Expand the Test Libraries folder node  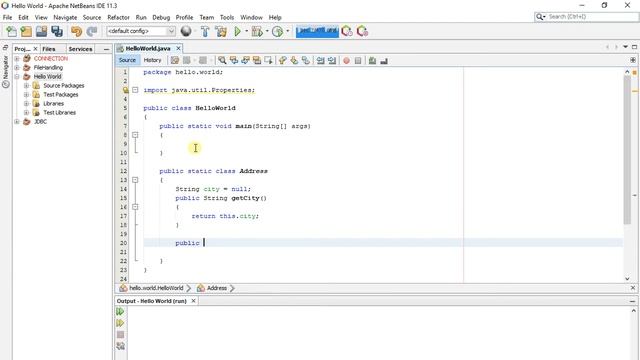click(x=26, y=112)
